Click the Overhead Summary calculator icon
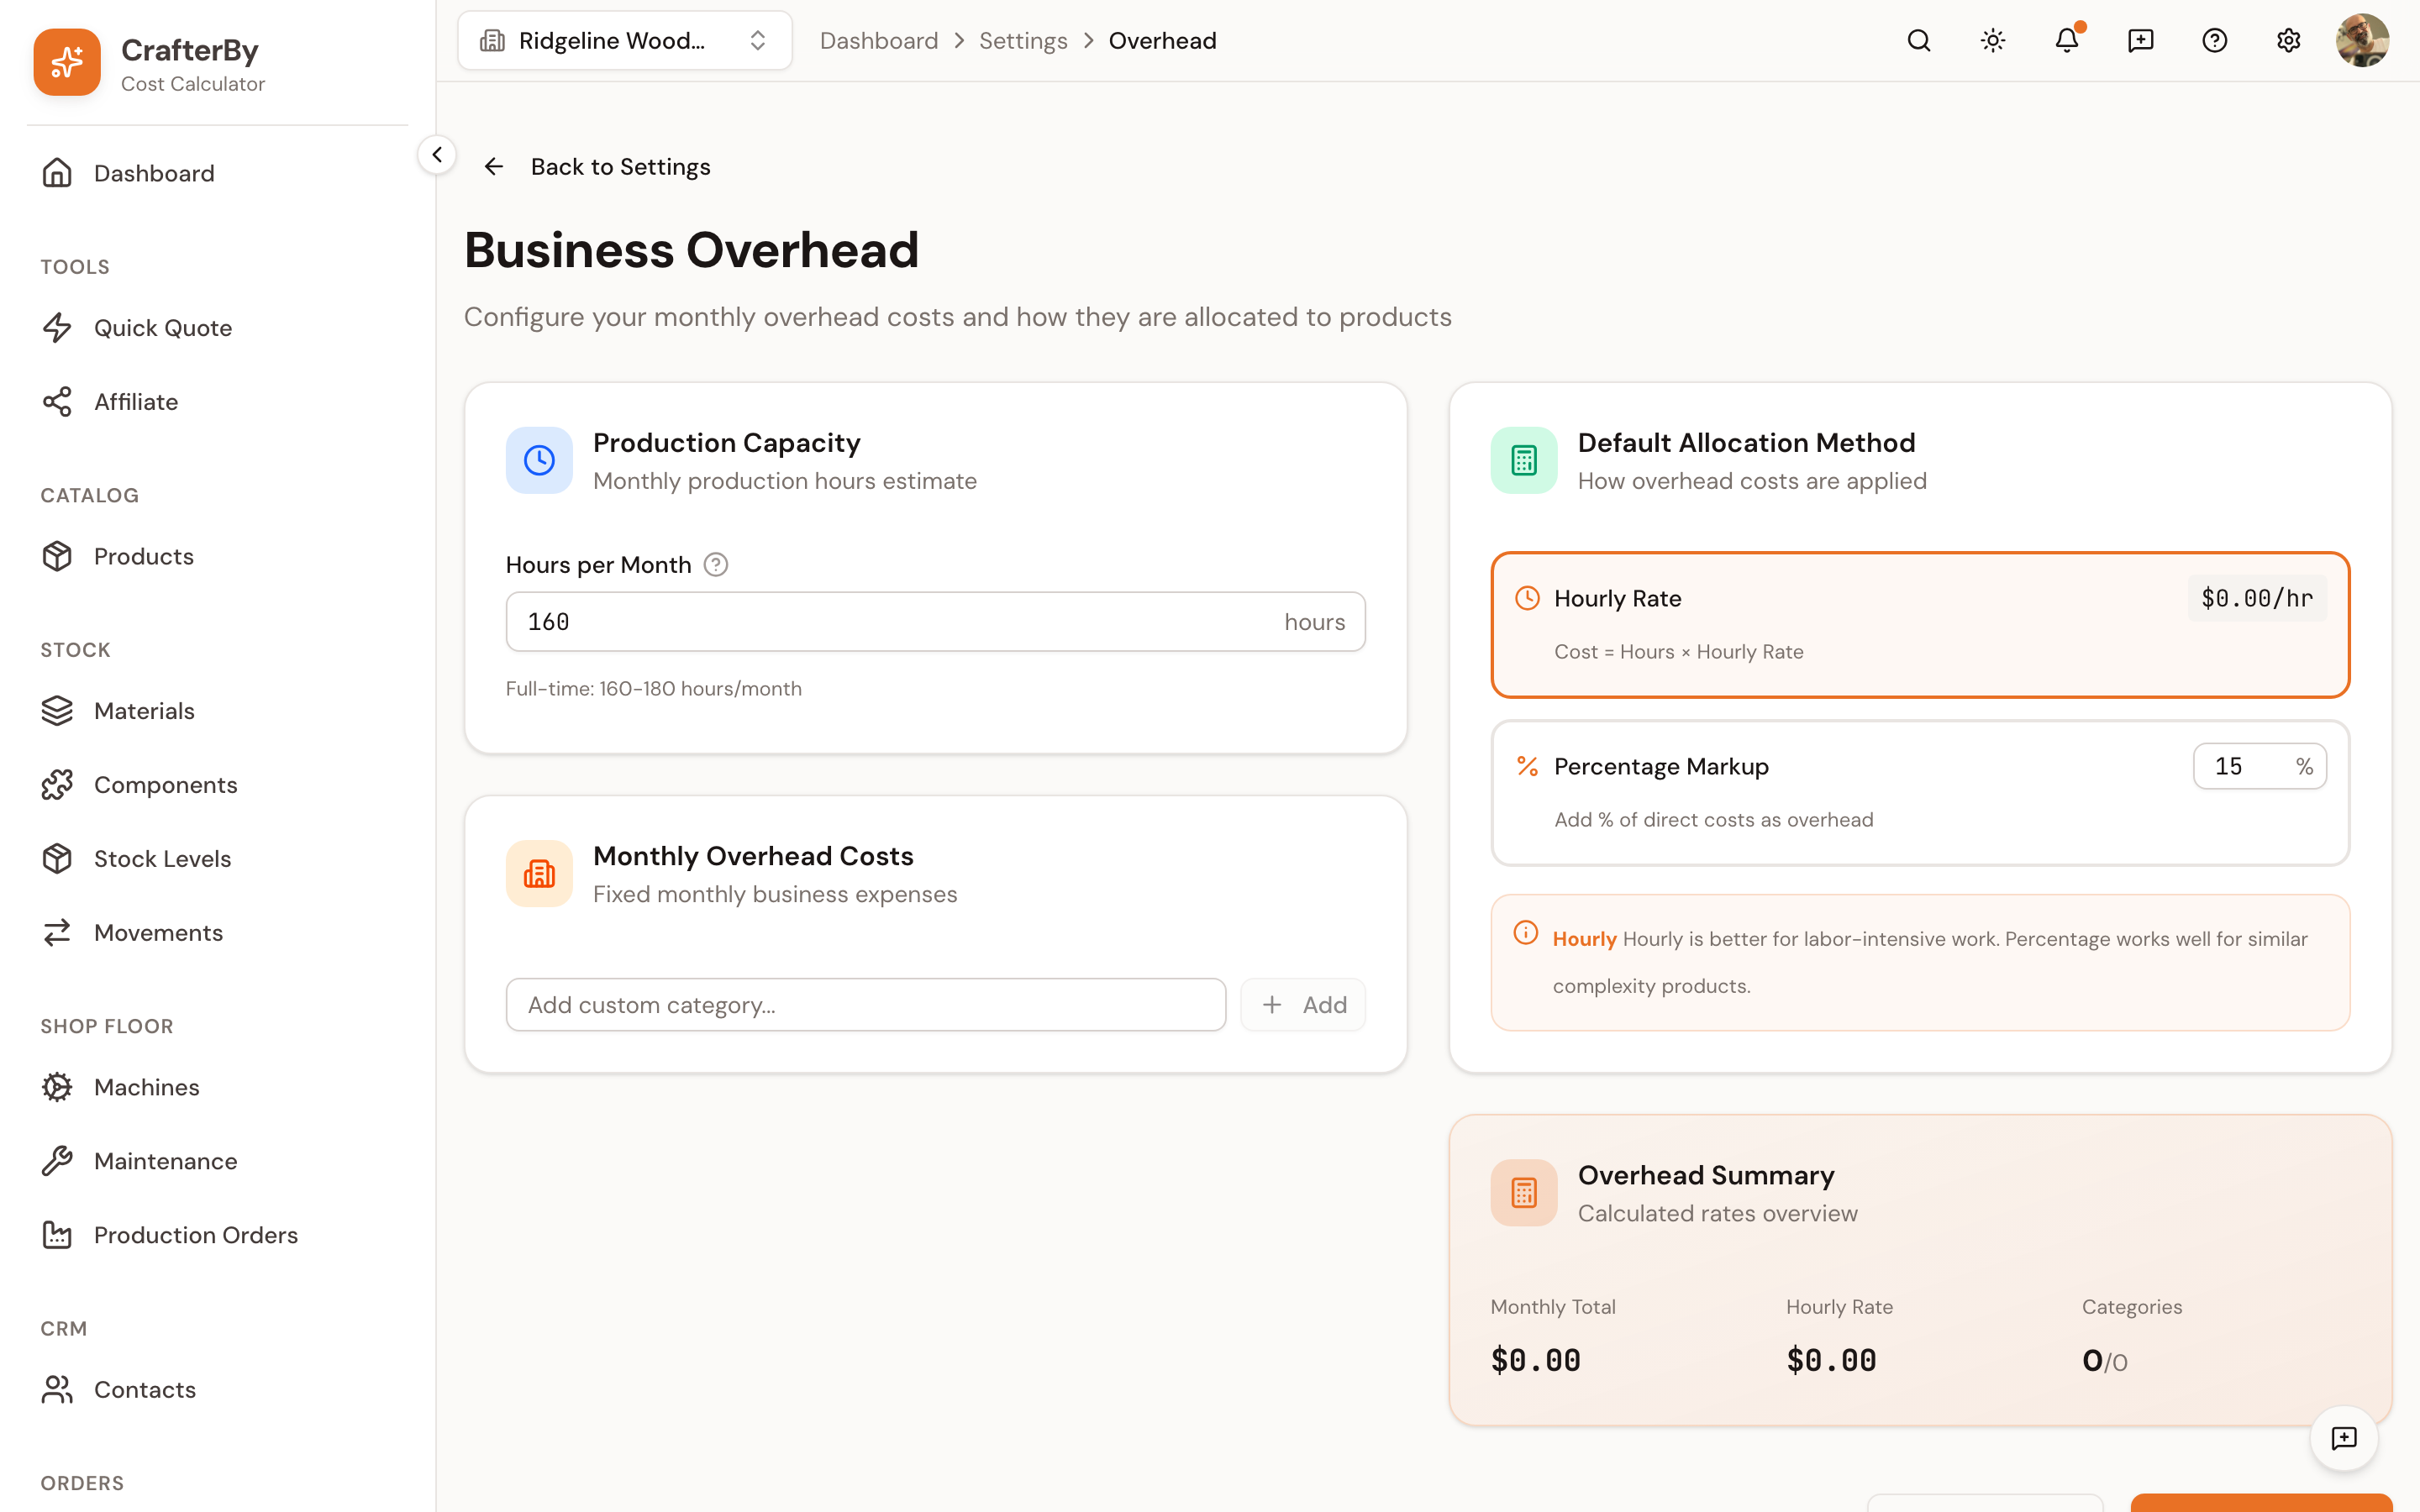The image size is (2420, 1512). pyautogui.click(x=1524, y=1193)
